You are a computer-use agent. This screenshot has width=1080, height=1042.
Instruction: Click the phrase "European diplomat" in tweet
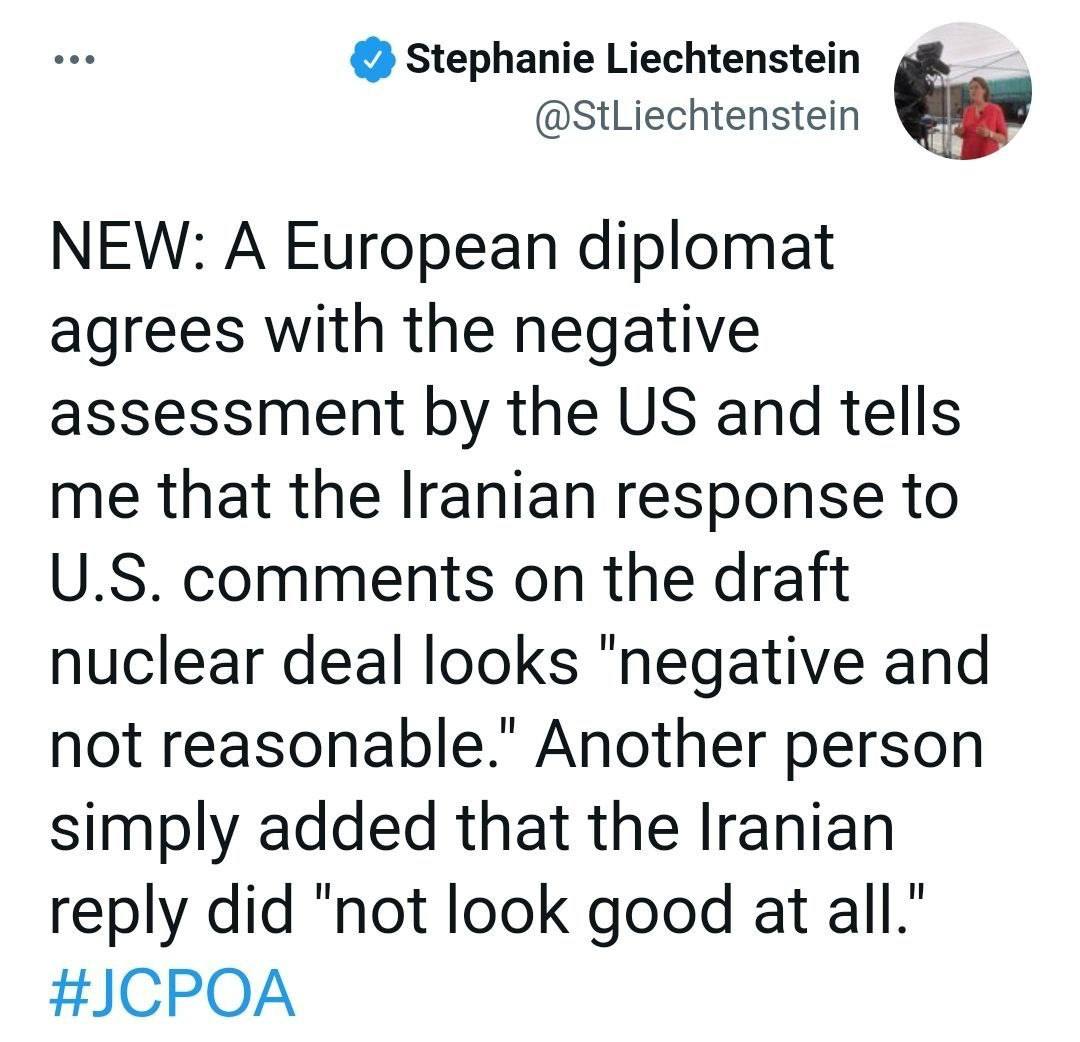[559, 249]
